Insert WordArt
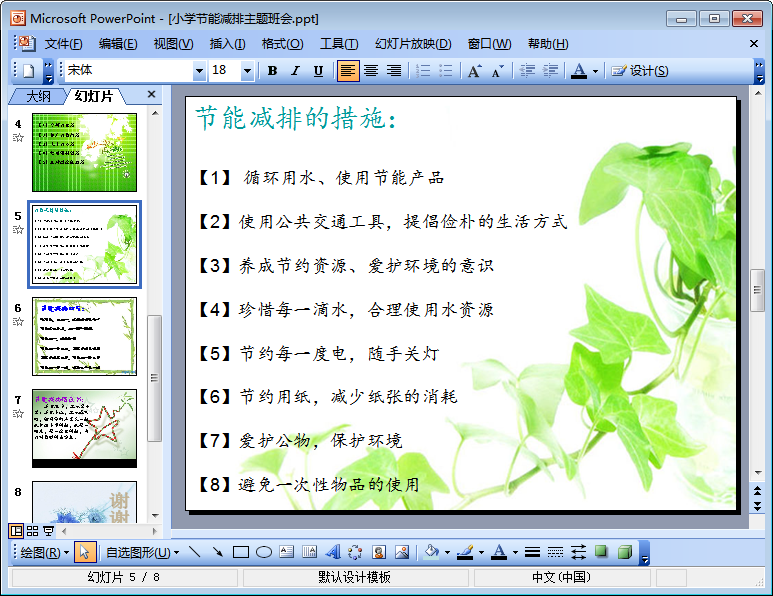 tap(333, 552)
